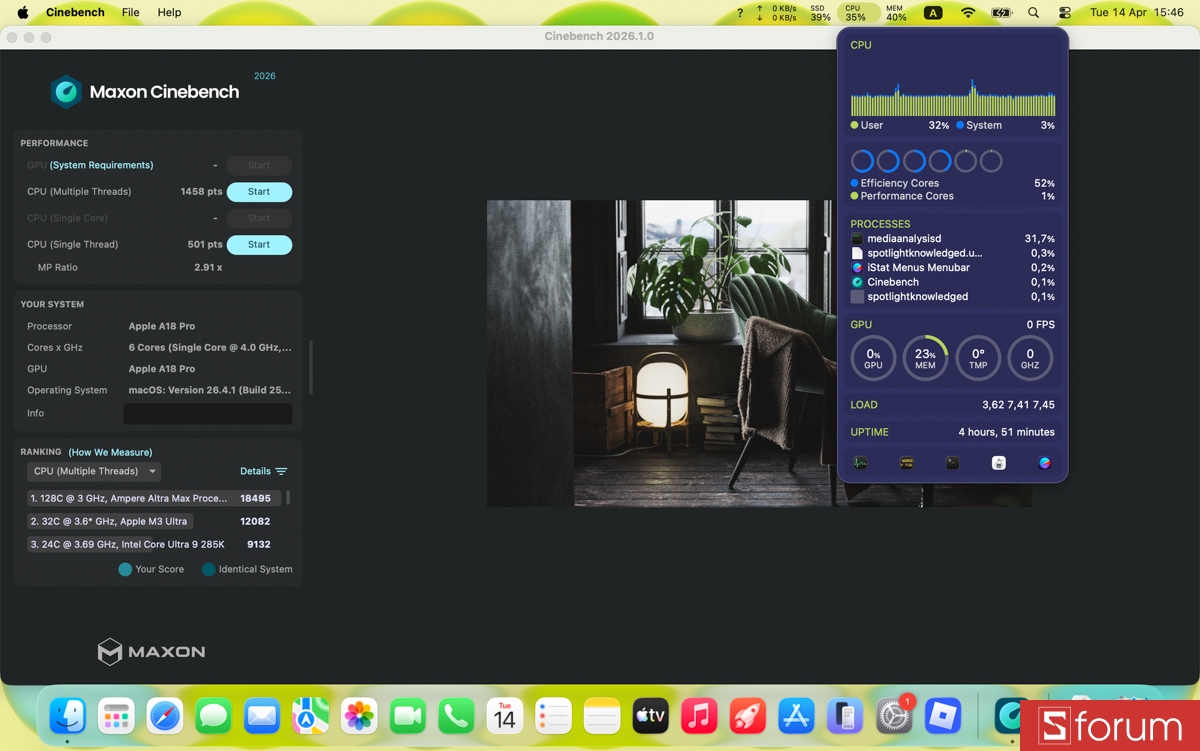This screenshot has height=751, width=1200.
Task: Launch Terminal from iStat panel shortcuts
Action: [952, 463]
